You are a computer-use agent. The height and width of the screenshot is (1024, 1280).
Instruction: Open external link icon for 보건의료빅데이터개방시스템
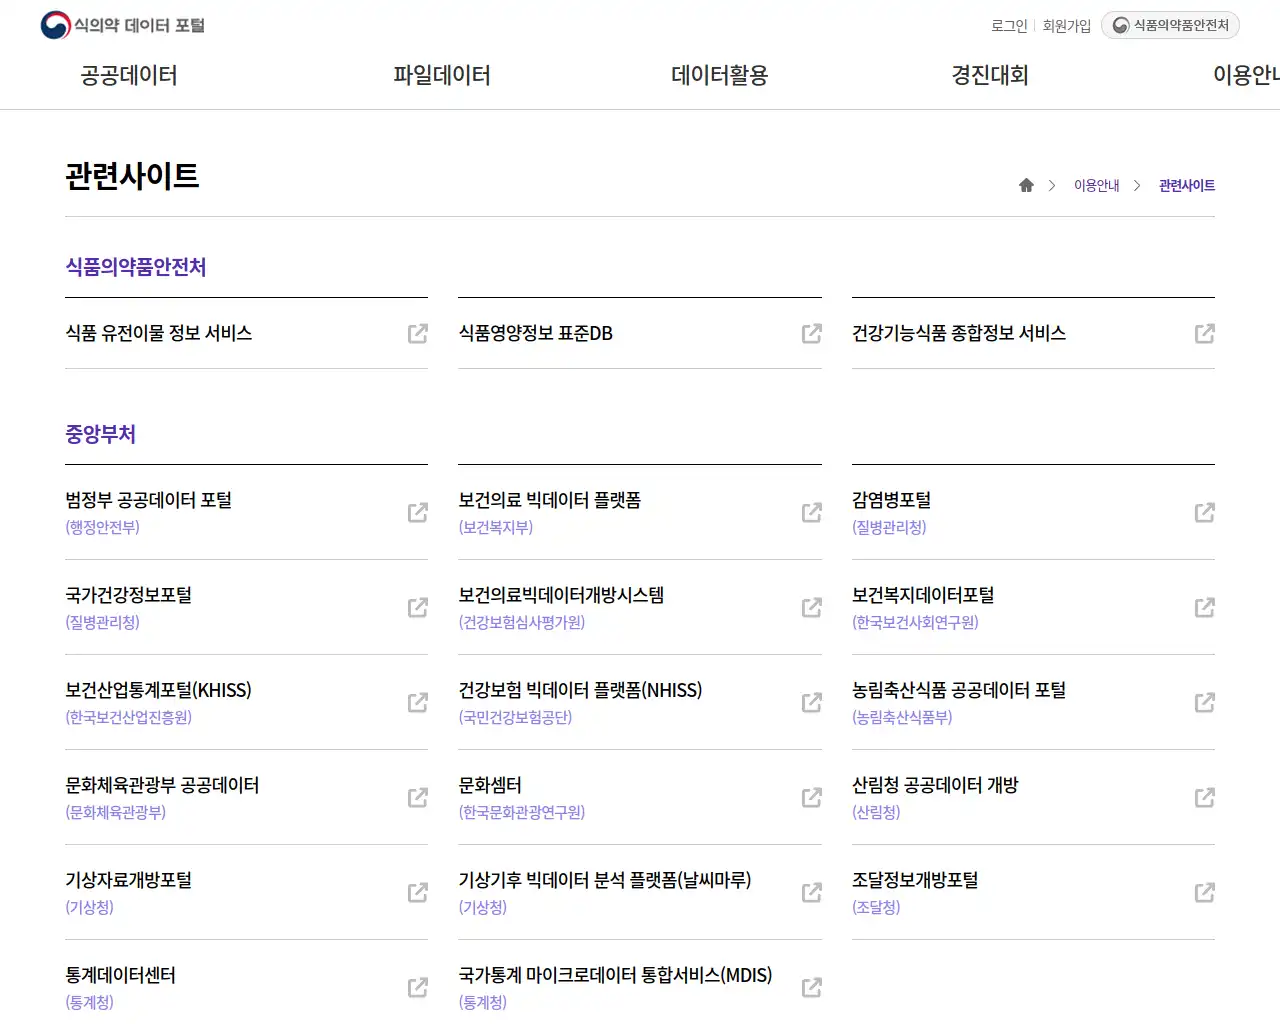812,607
